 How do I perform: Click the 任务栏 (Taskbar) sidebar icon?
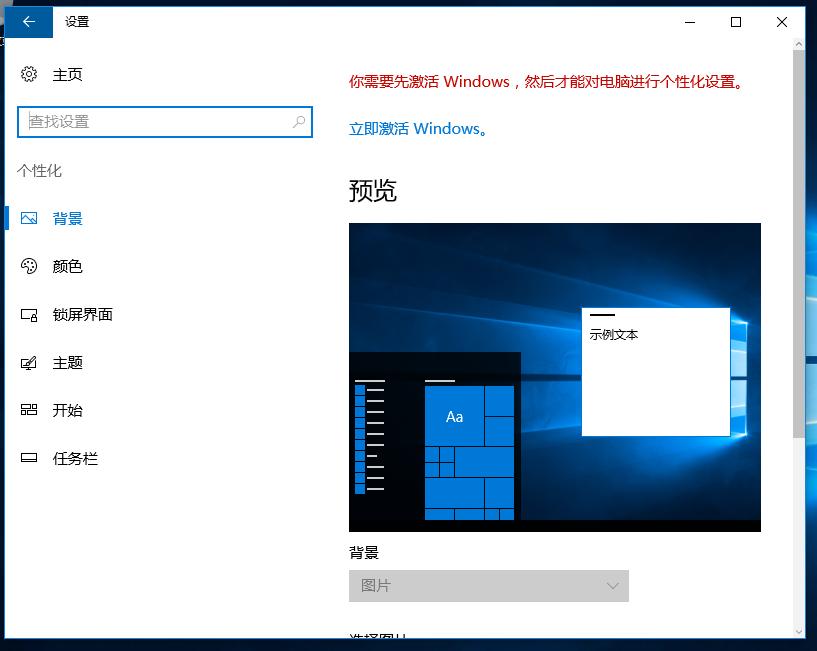coord(29,458)
